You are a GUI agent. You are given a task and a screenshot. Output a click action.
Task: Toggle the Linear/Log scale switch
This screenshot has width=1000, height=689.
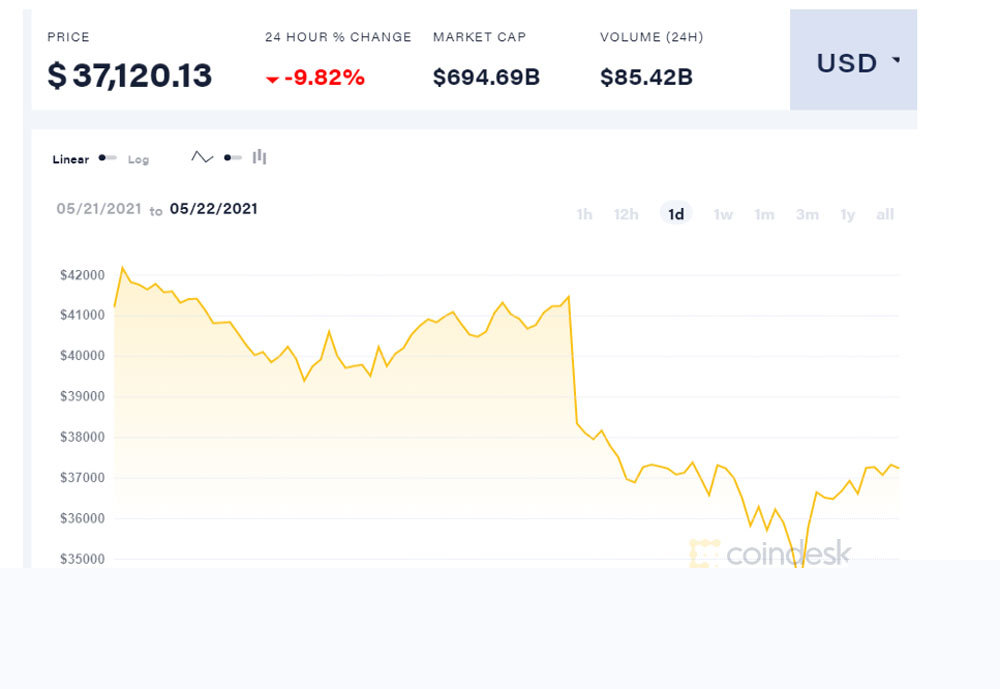point(108,158)
